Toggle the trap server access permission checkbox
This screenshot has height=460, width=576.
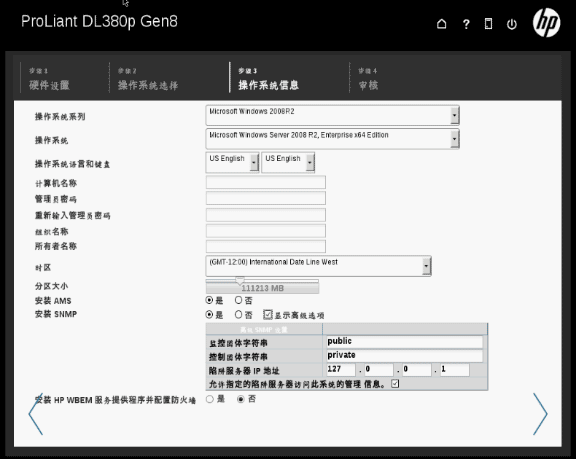tap(395, 384)
